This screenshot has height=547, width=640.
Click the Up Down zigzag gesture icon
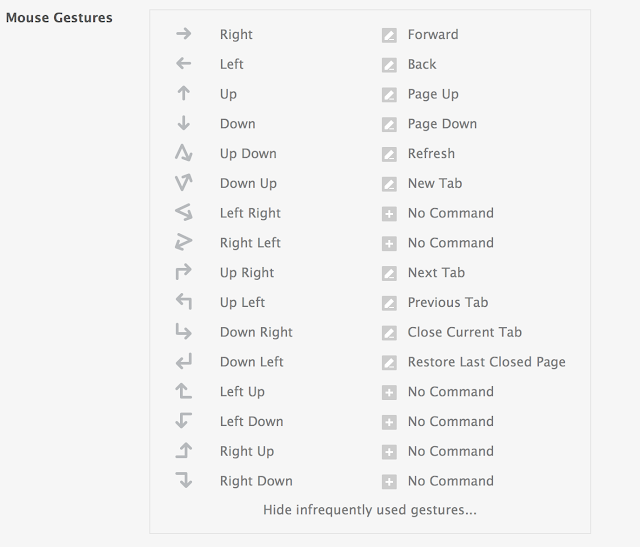[x=183, y=154]
